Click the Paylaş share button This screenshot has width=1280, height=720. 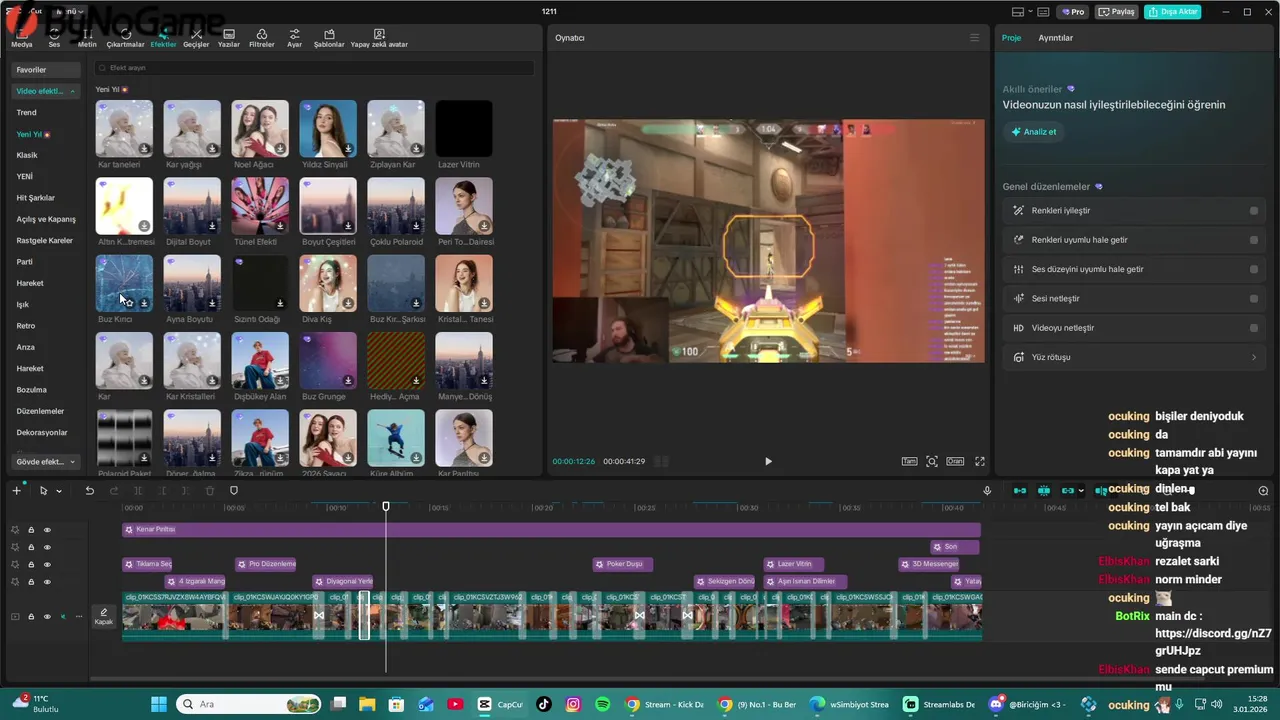pyautogui.click(x=1117, y=12)
